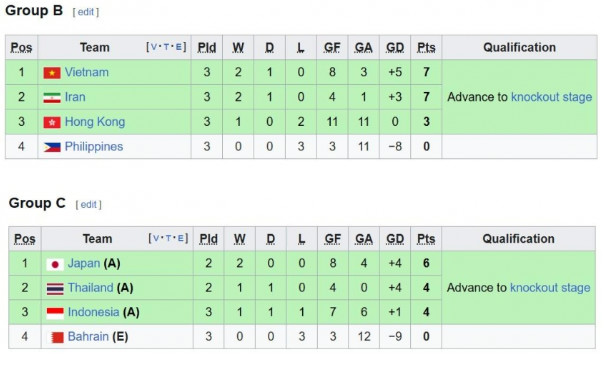604x366 pixels.
Task: Open the Hong Kong team link
Action: pyautogui.click(x=95, y=122)
